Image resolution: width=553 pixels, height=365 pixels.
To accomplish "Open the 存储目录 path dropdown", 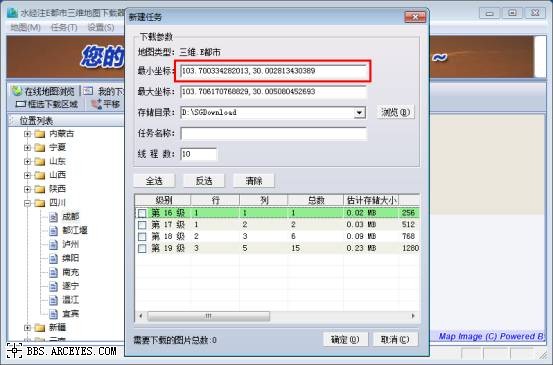I will pos(359,113).
